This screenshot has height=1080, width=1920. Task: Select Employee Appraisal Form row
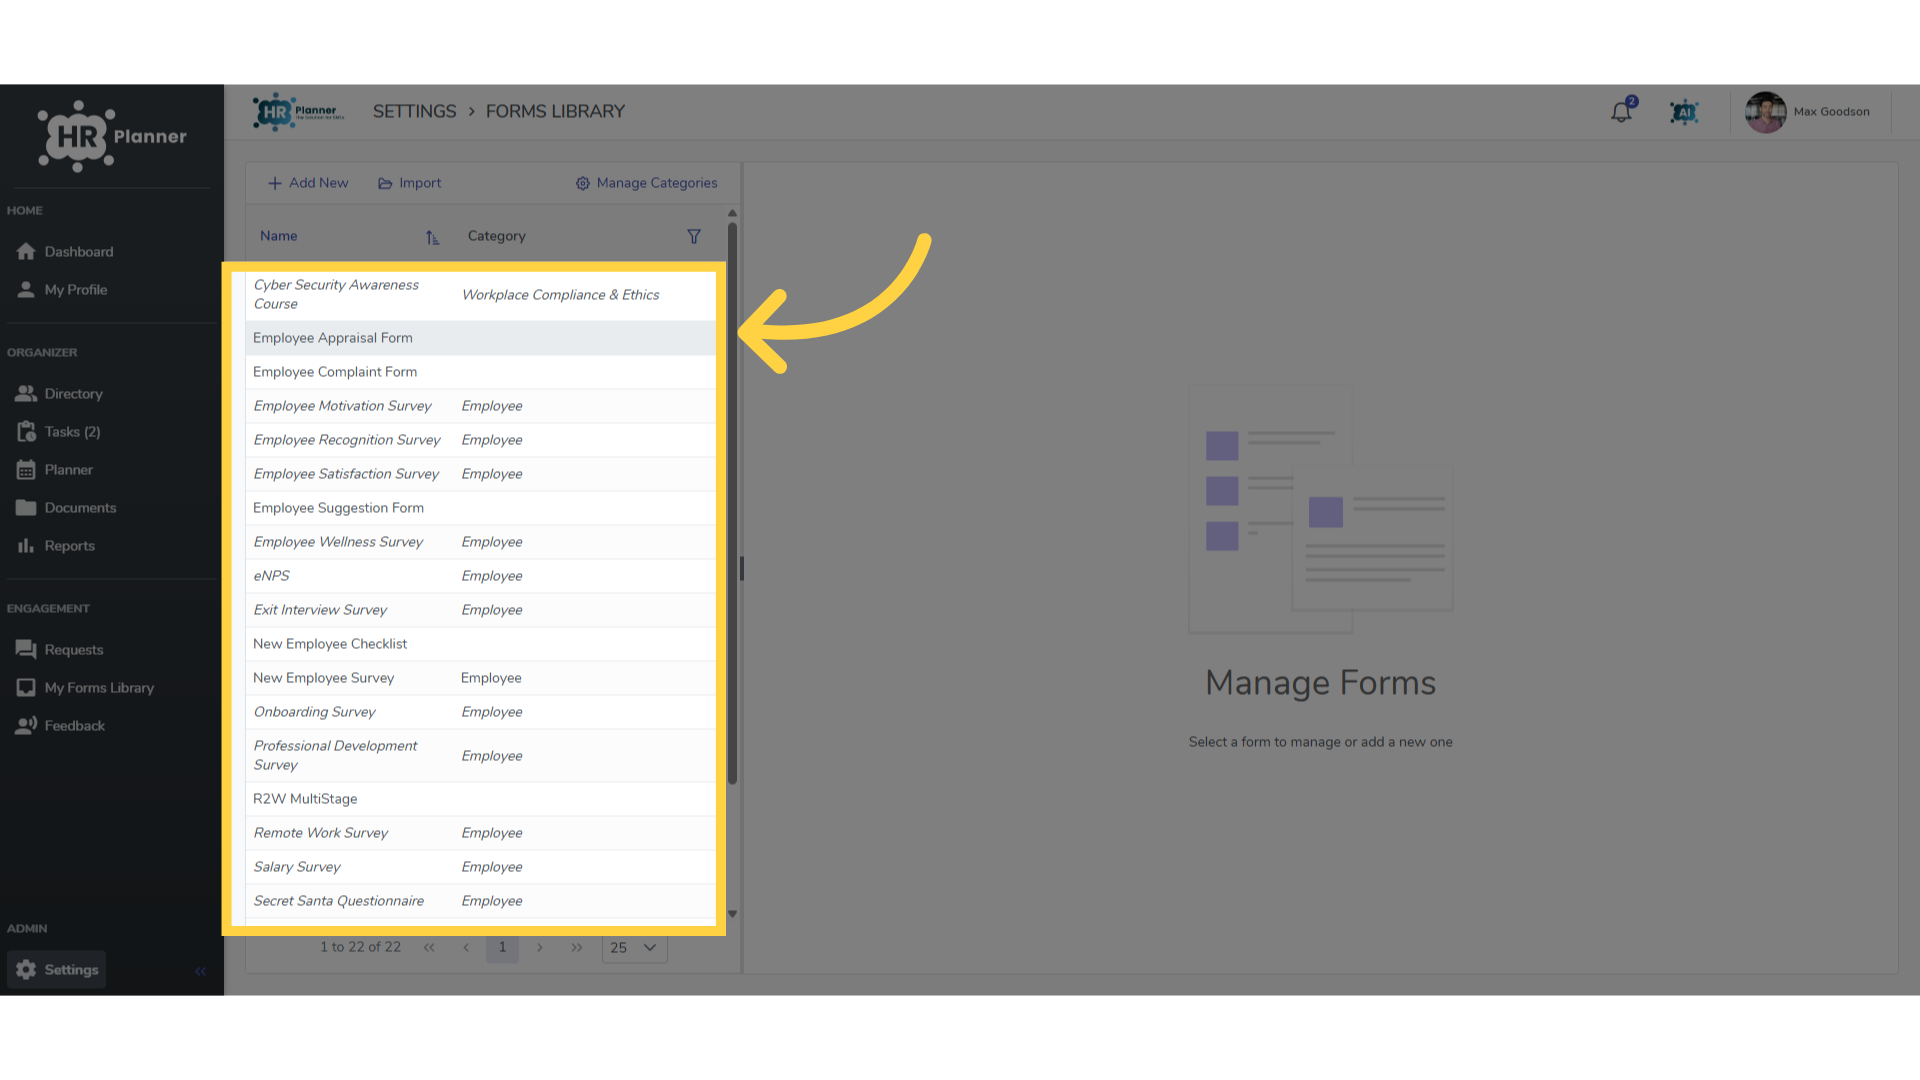[481, 338]
